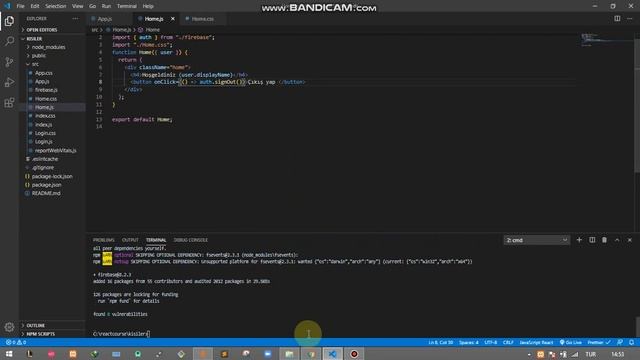
Task: Open the terminal selector dropdown
Action: [x=537, y=240]
